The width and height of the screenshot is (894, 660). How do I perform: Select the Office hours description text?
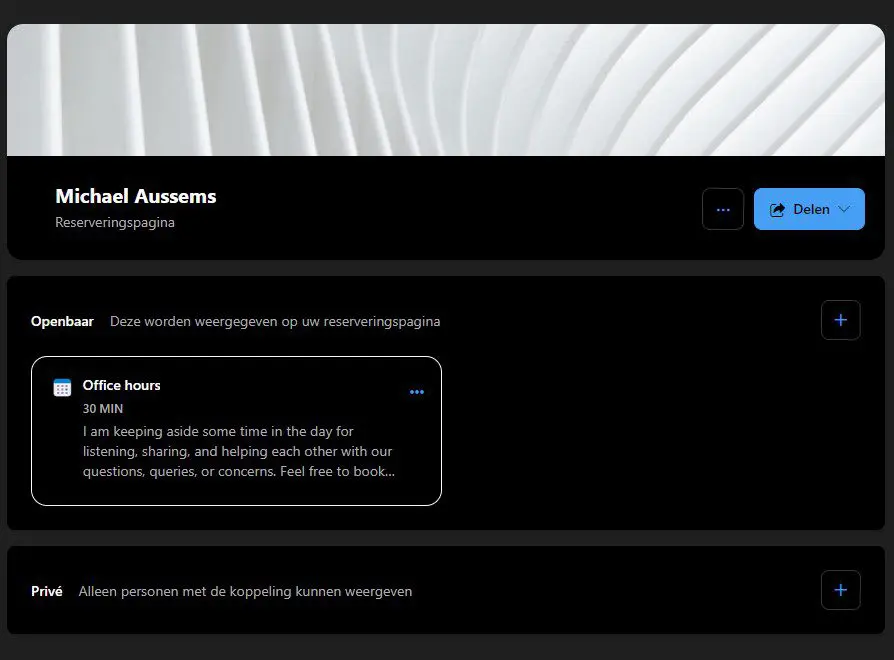coord(238,451)
